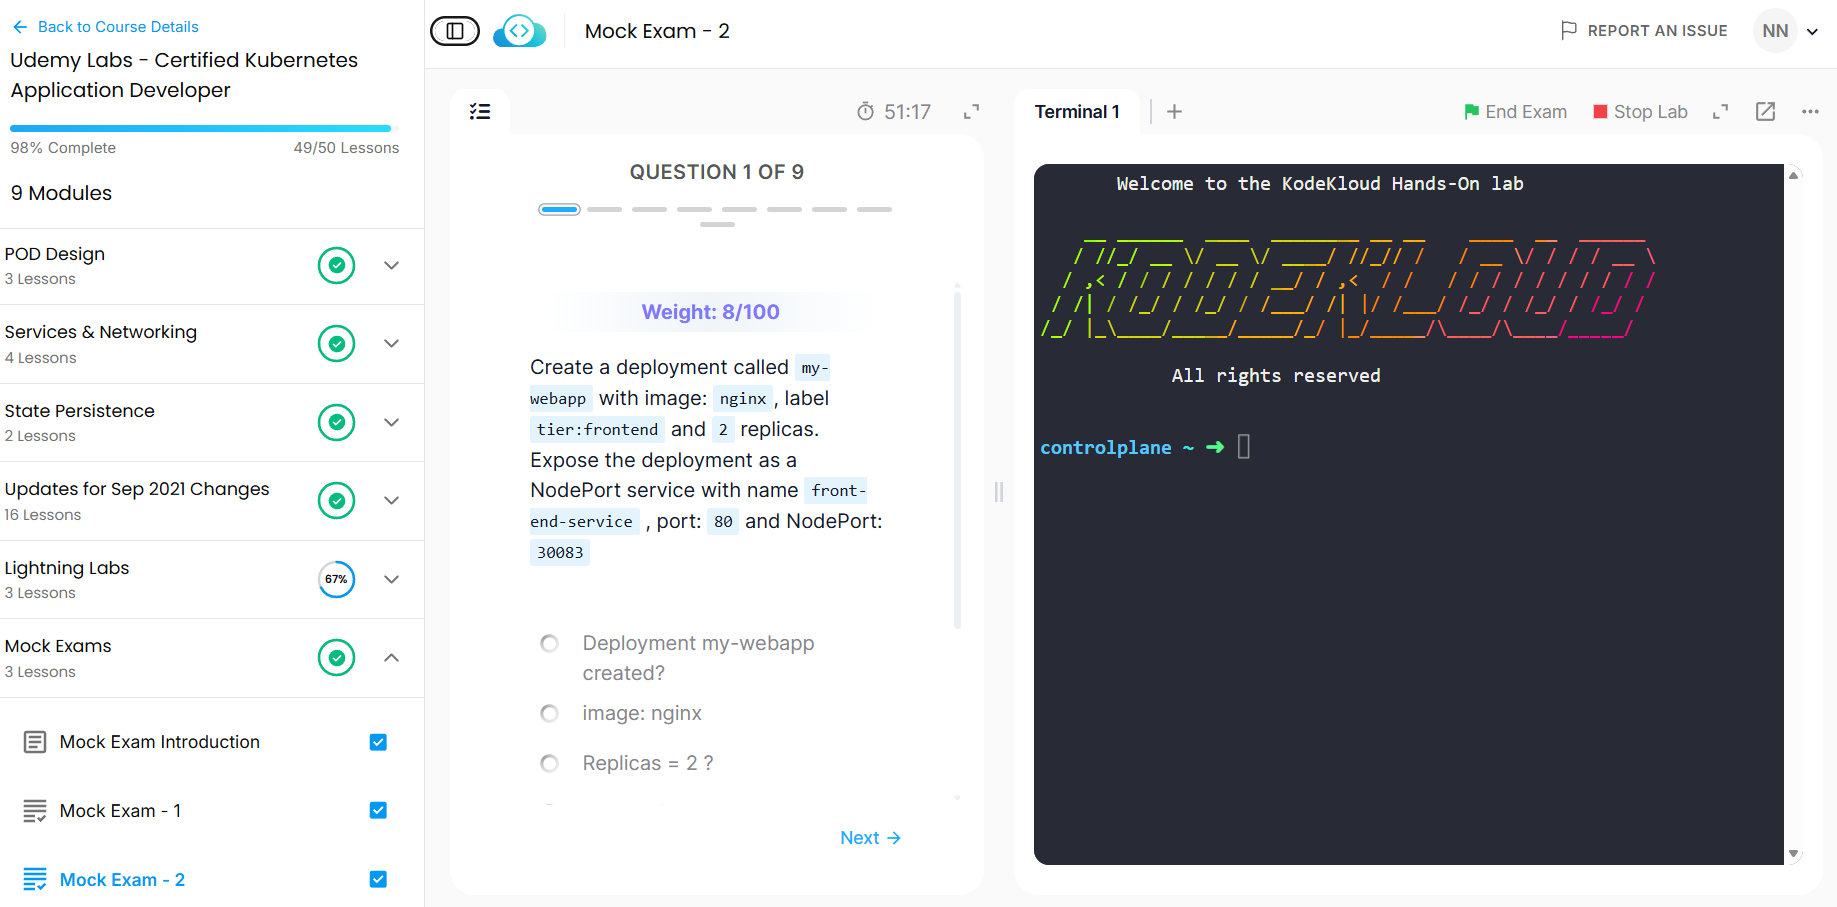Click the panel resize divider handle
The width and height of the screenshot is (1837, 907).
tap(998, 491)
